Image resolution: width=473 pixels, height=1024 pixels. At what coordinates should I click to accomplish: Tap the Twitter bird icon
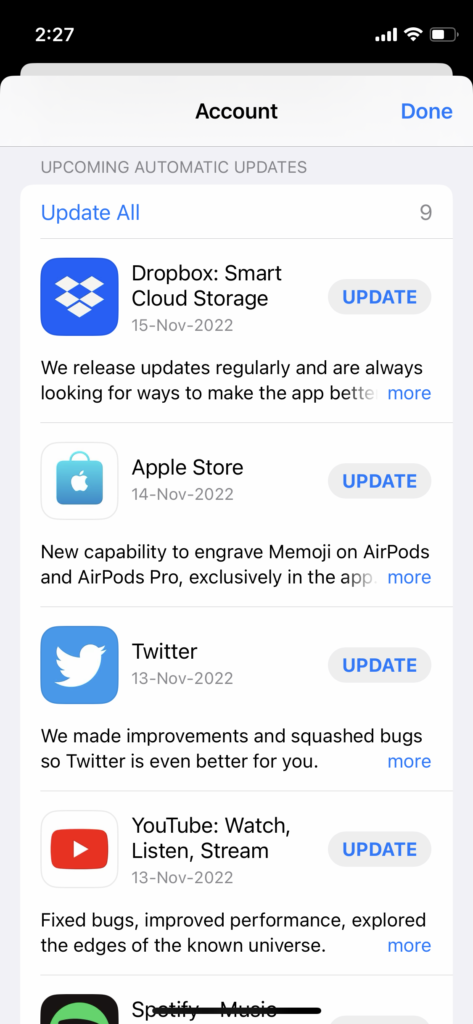pyautogui.click(x=79, y=665)
